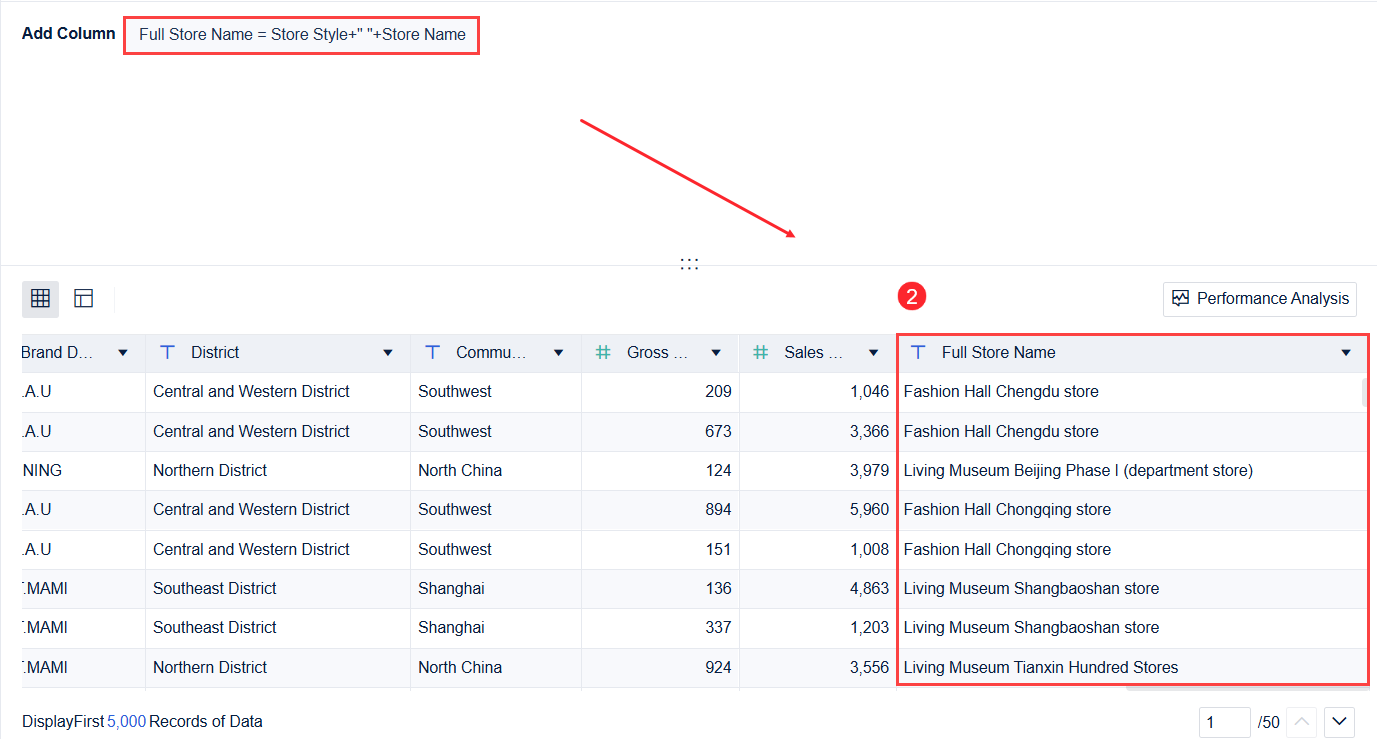The height and width of the screenshot is (739, 1377).
Task: Click the 5,000 records count link
Action: point(126,721)
